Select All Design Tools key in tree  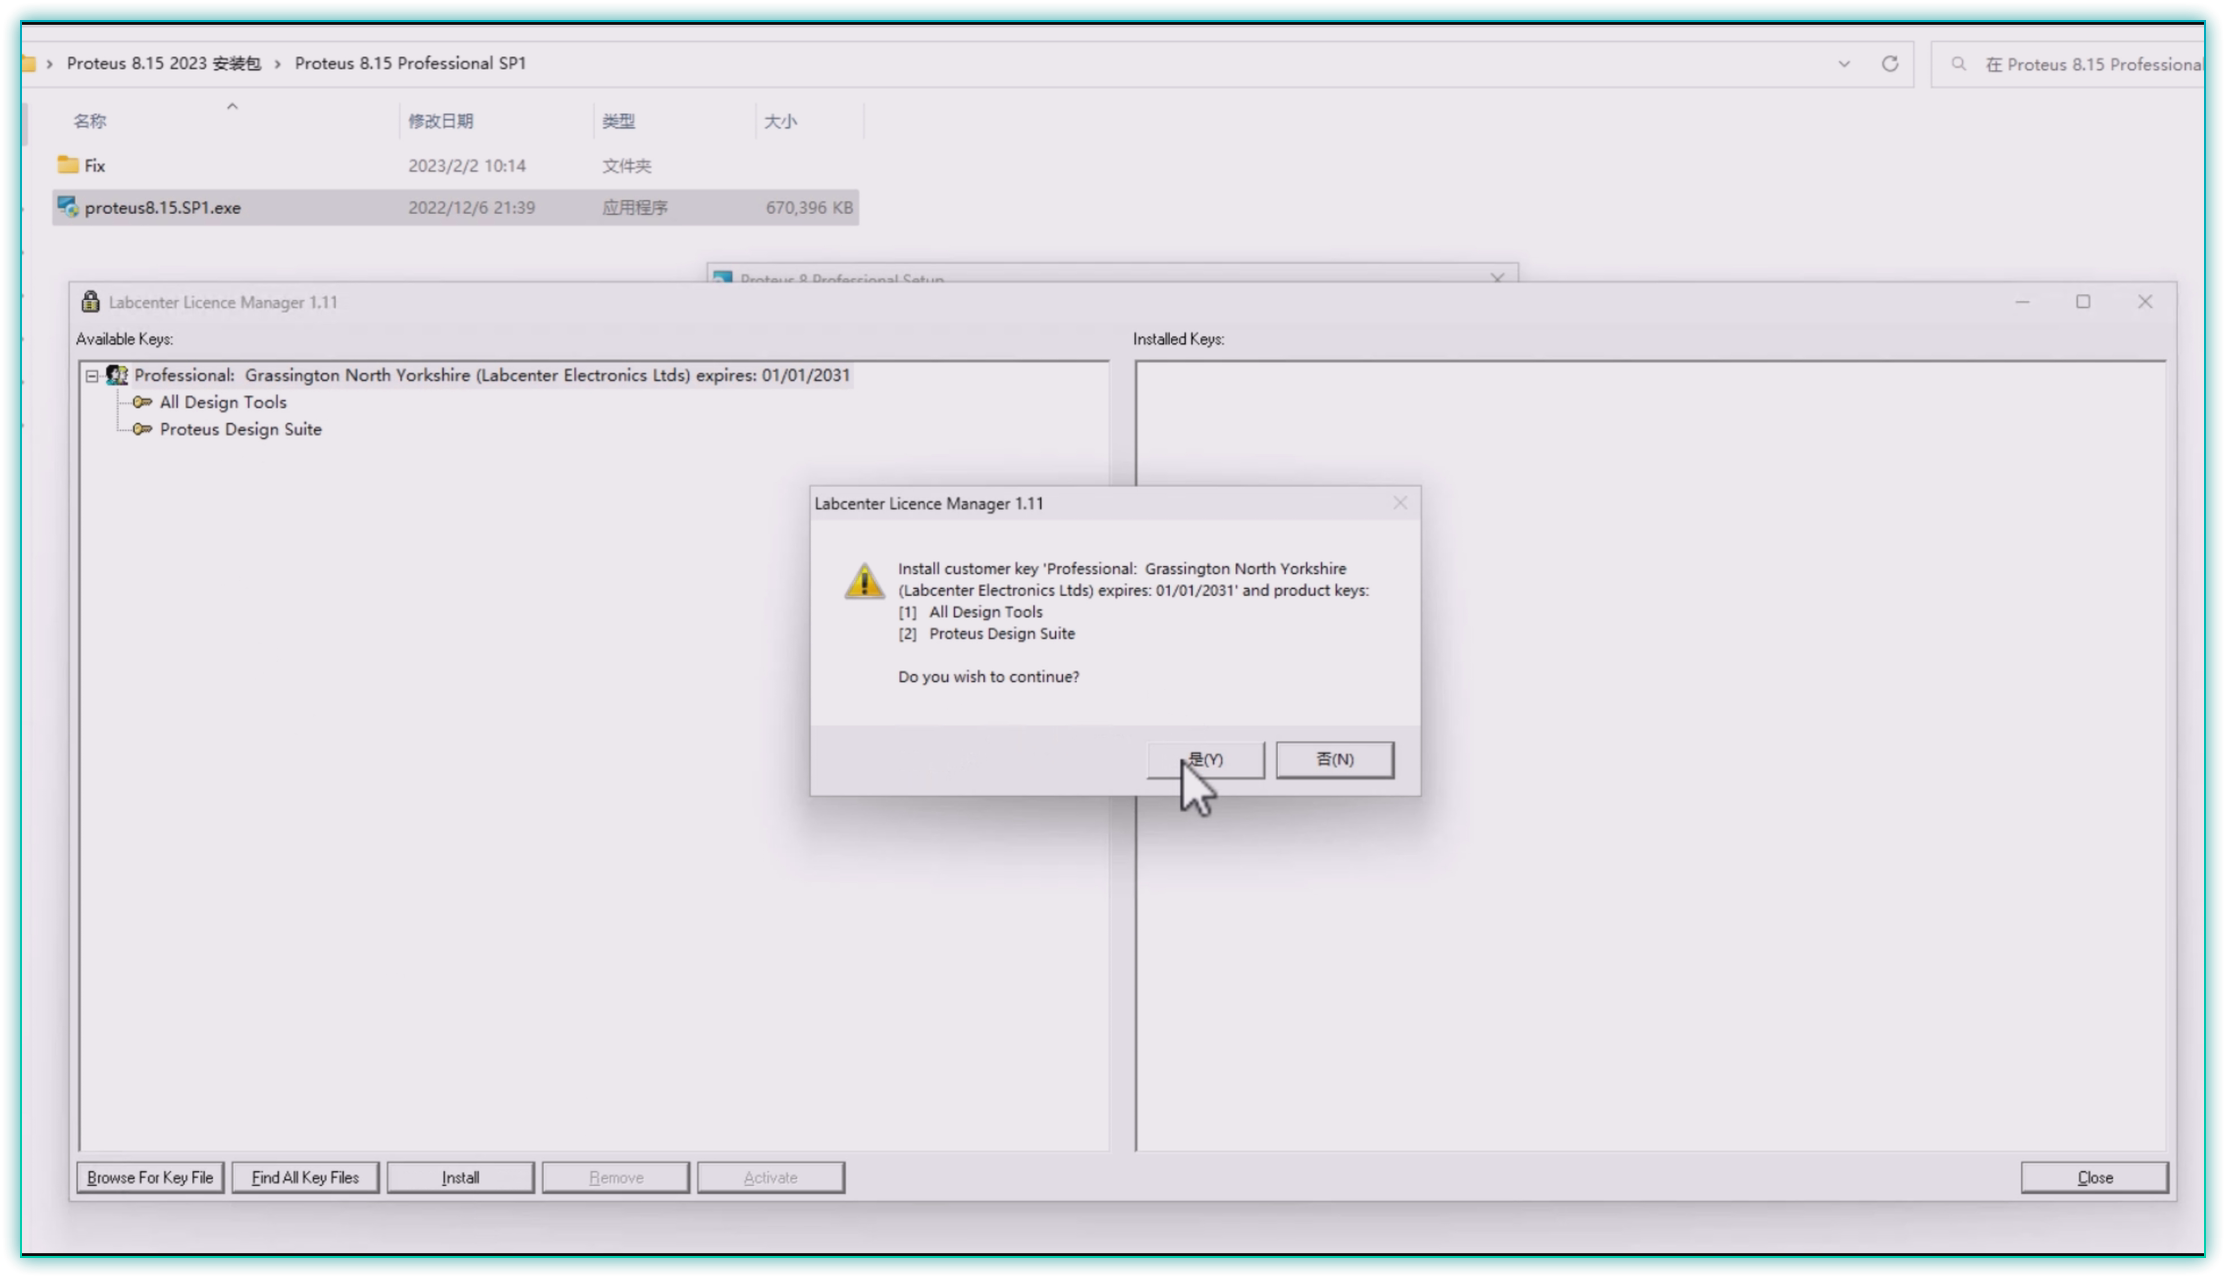coord(223,402)
